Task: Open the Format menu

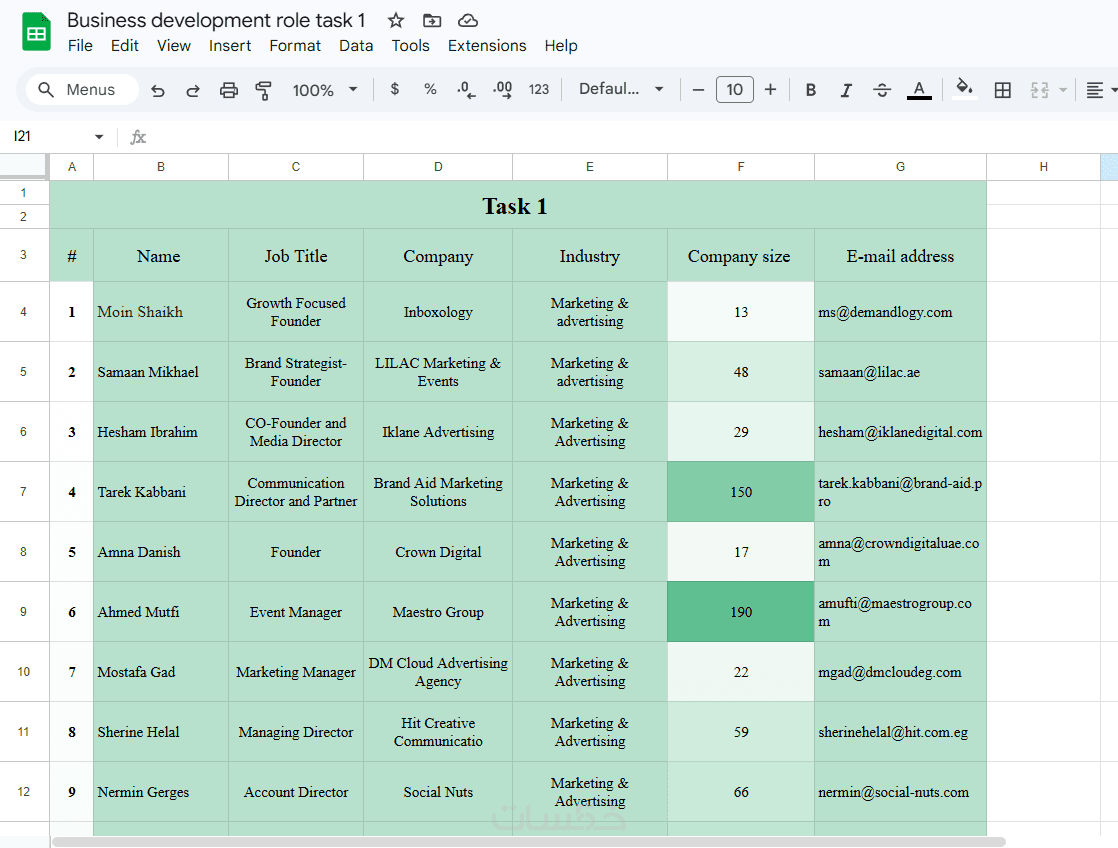Action: point(295,46)
